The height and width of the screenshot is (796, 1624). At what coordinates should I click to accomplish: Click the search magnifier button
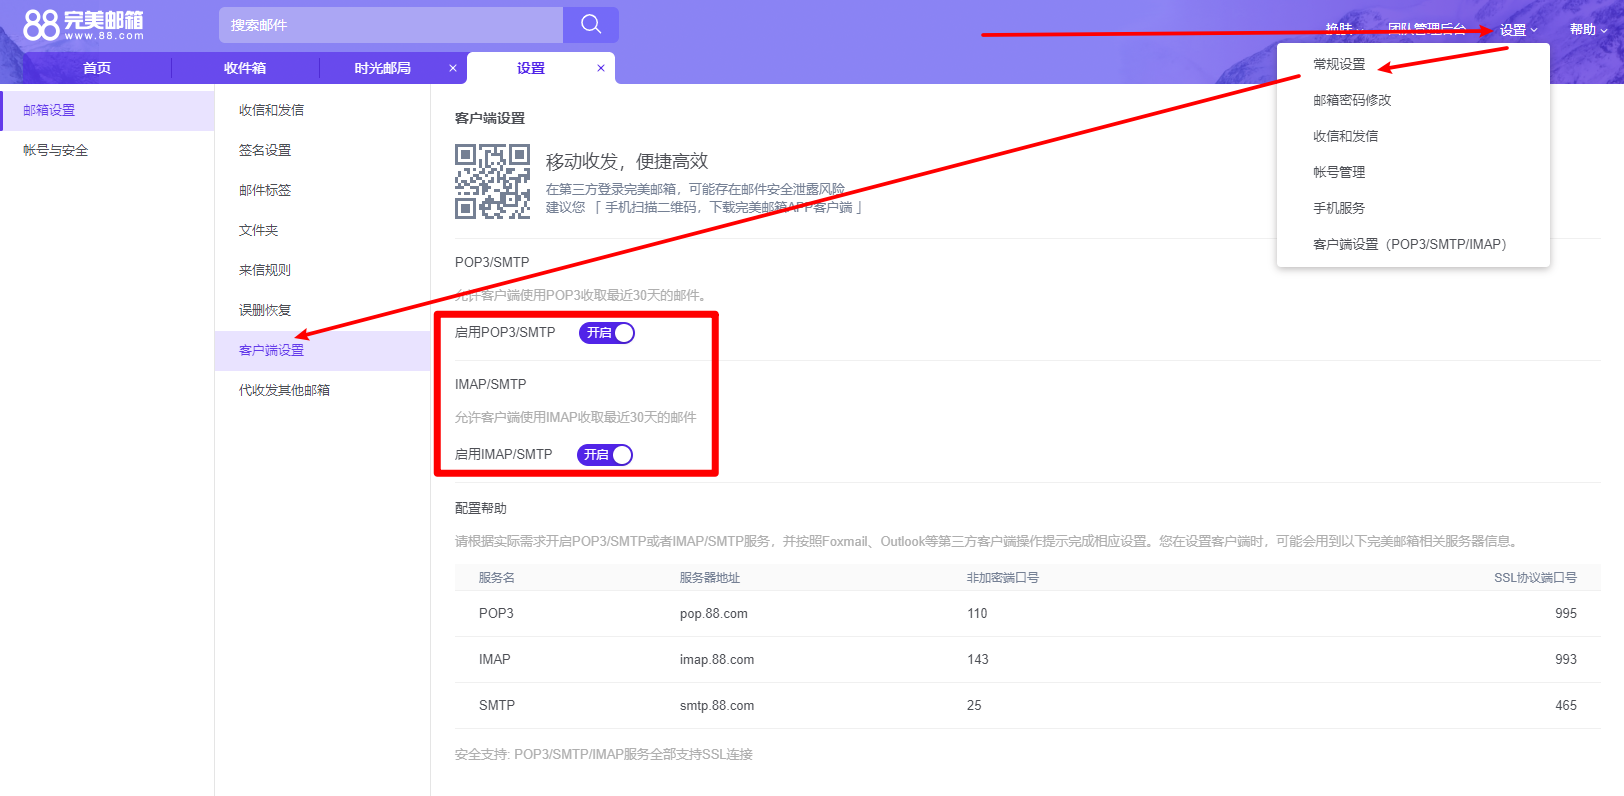(591, 24)
